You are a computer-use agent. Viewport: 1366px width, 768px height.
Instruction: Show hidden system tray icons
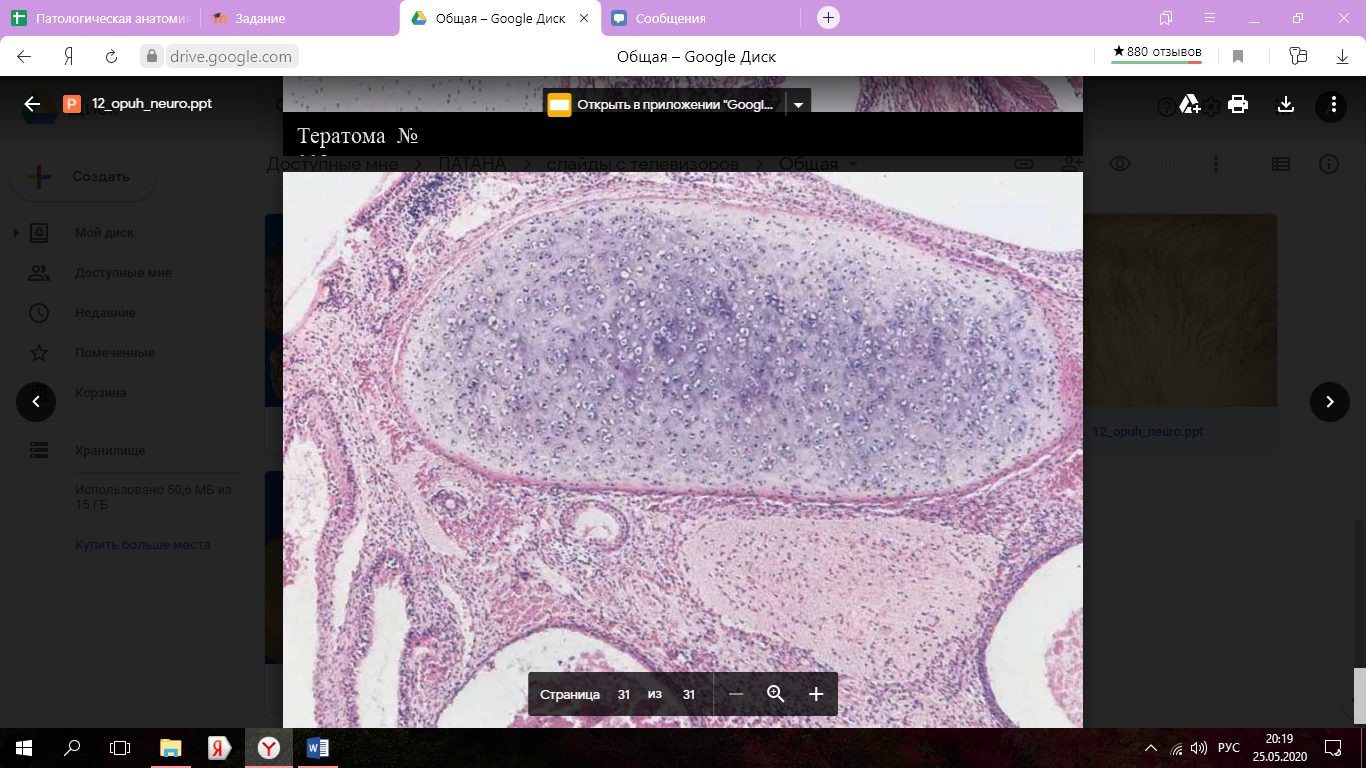coord(1151,748)
